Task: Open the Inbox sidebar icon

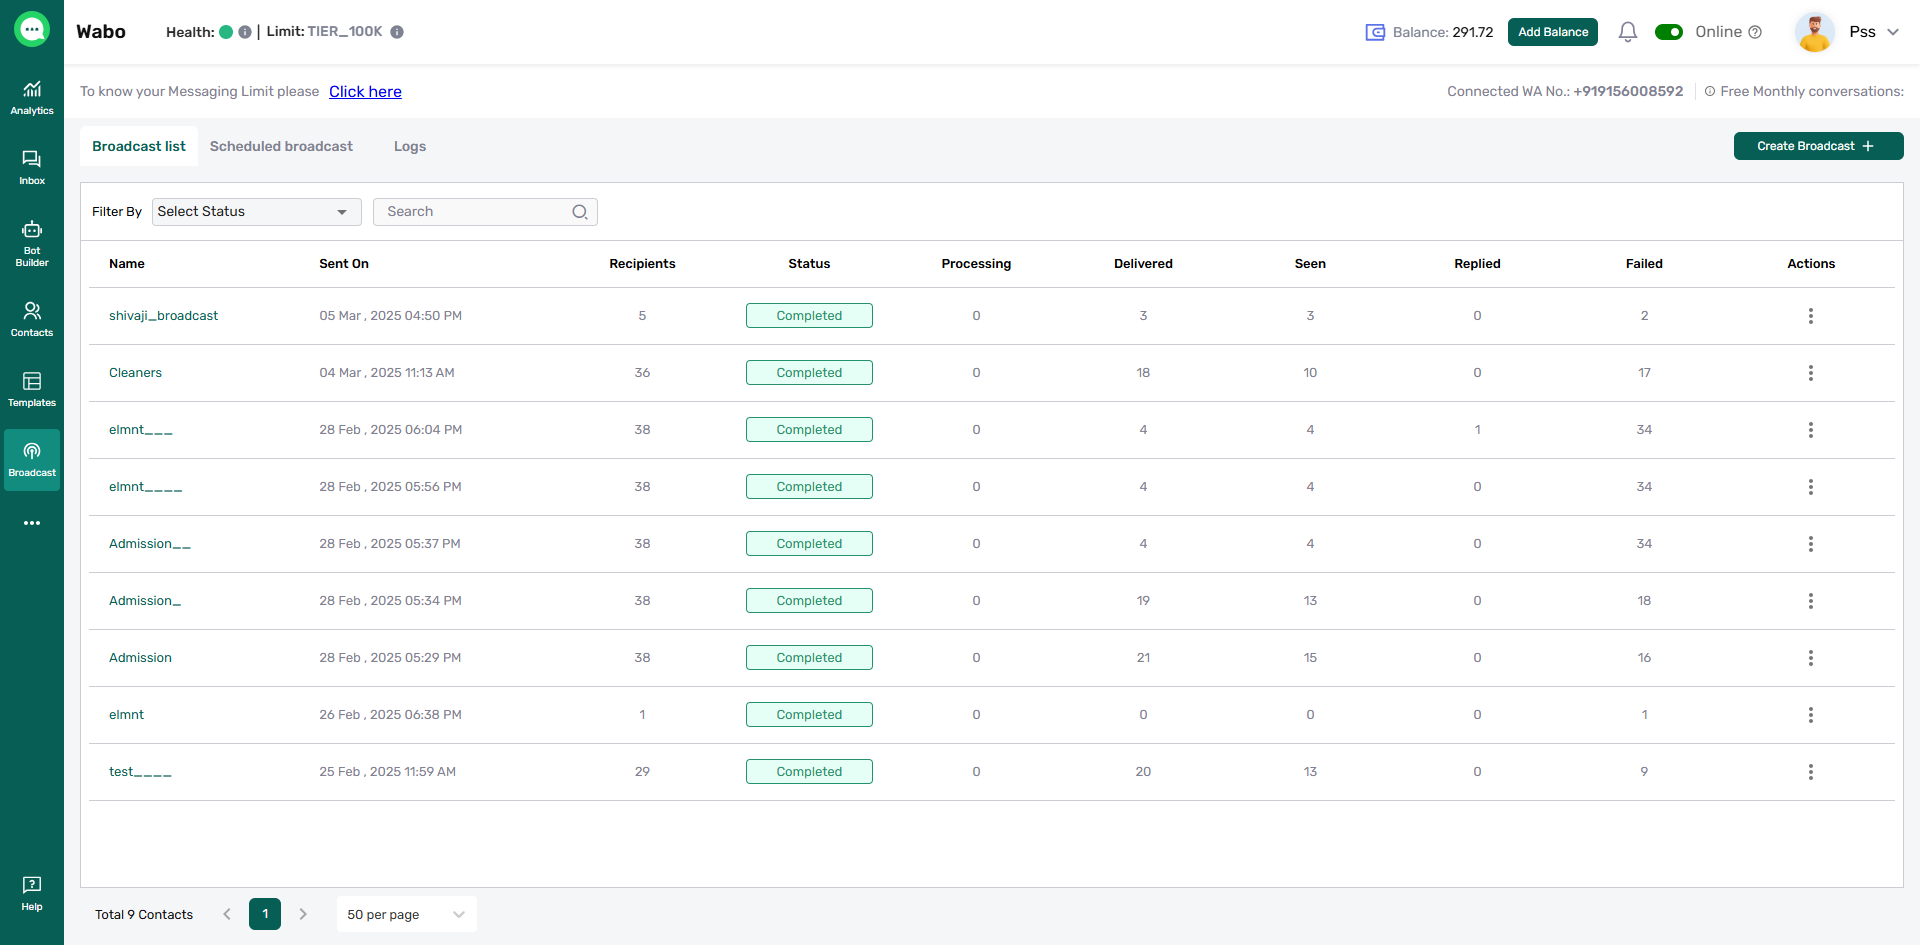Action: (x=32, y=168)
